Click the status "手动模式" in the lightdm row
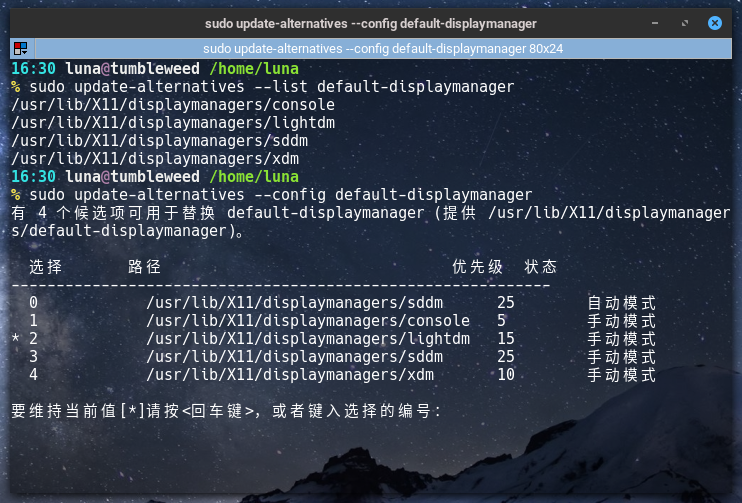The height and width of the screenshot is (503, 742). coord(621,339)
